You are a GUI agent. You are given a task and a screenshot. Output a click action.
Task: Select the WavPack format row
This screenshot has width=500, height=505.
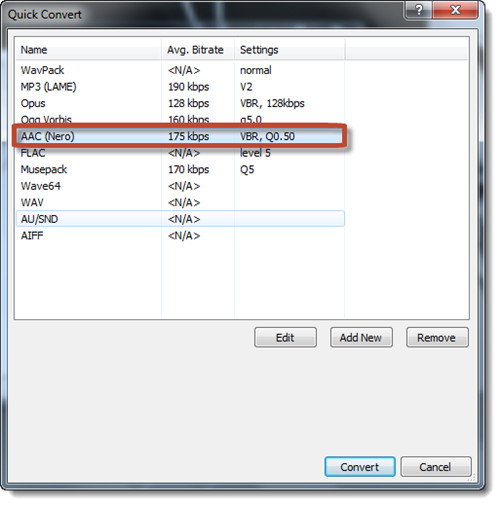[x=180, y=70]
